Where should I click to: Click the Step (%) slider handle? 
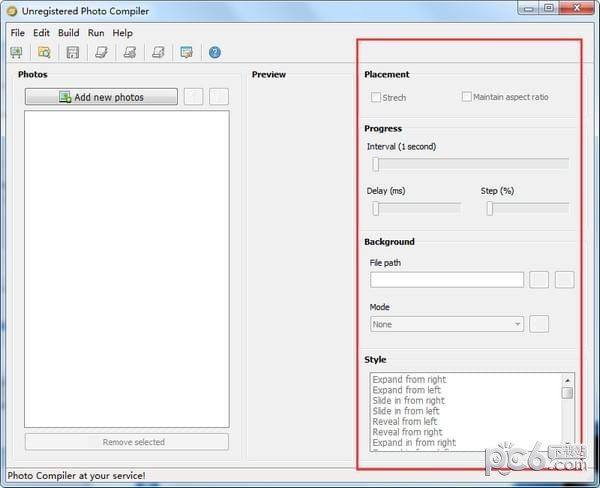490,208
